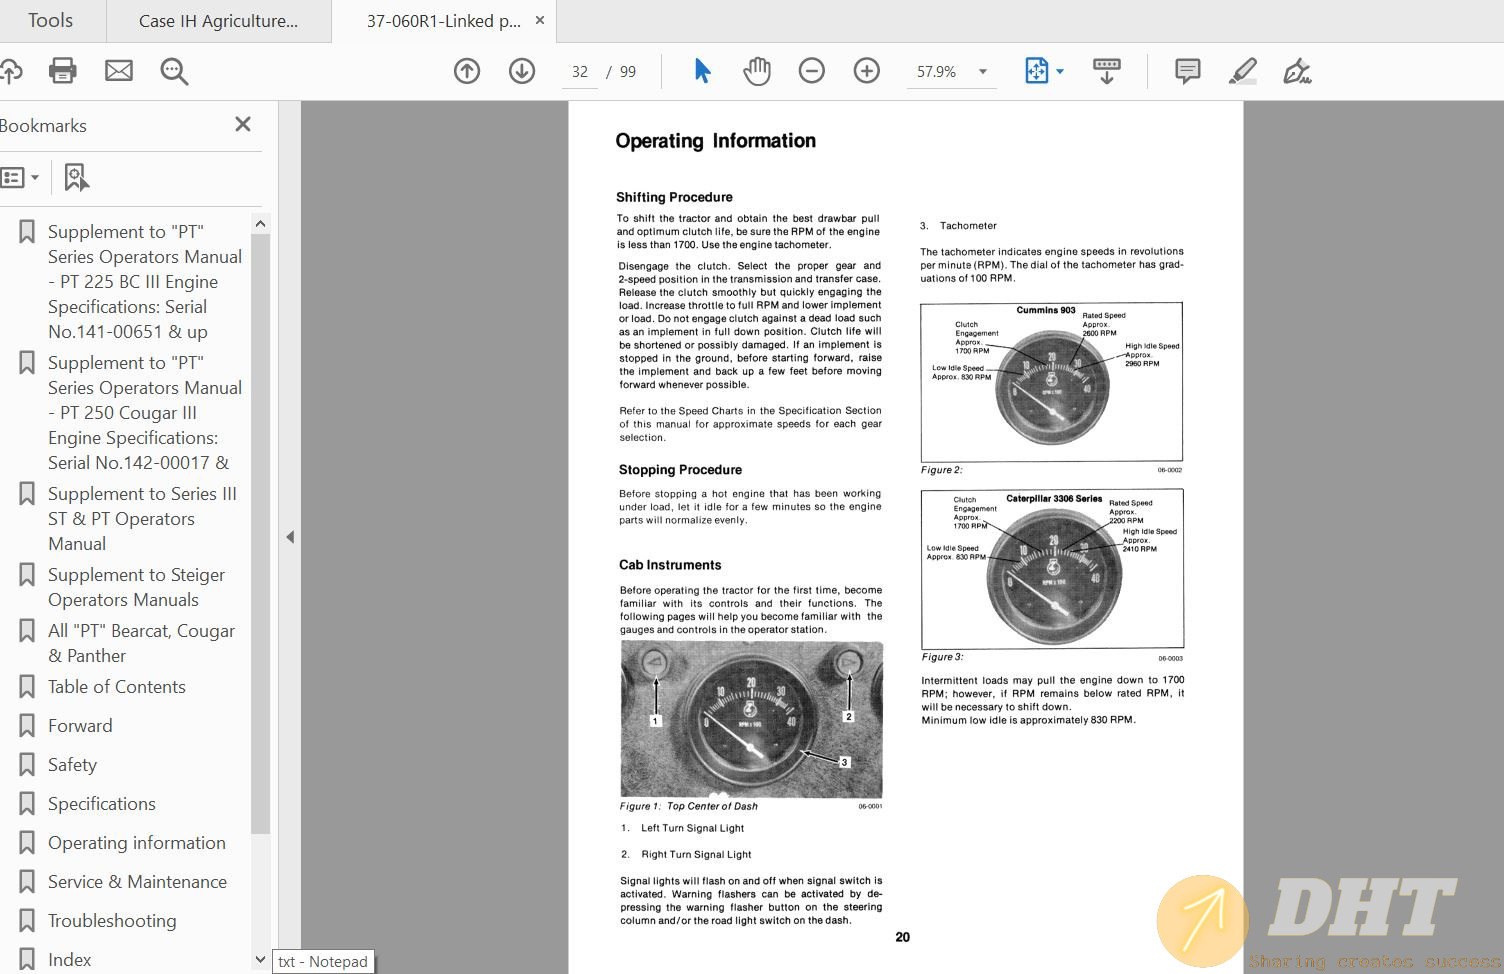
Task: Click the txt - Notepad tooltip label
Action: (323, 962)
